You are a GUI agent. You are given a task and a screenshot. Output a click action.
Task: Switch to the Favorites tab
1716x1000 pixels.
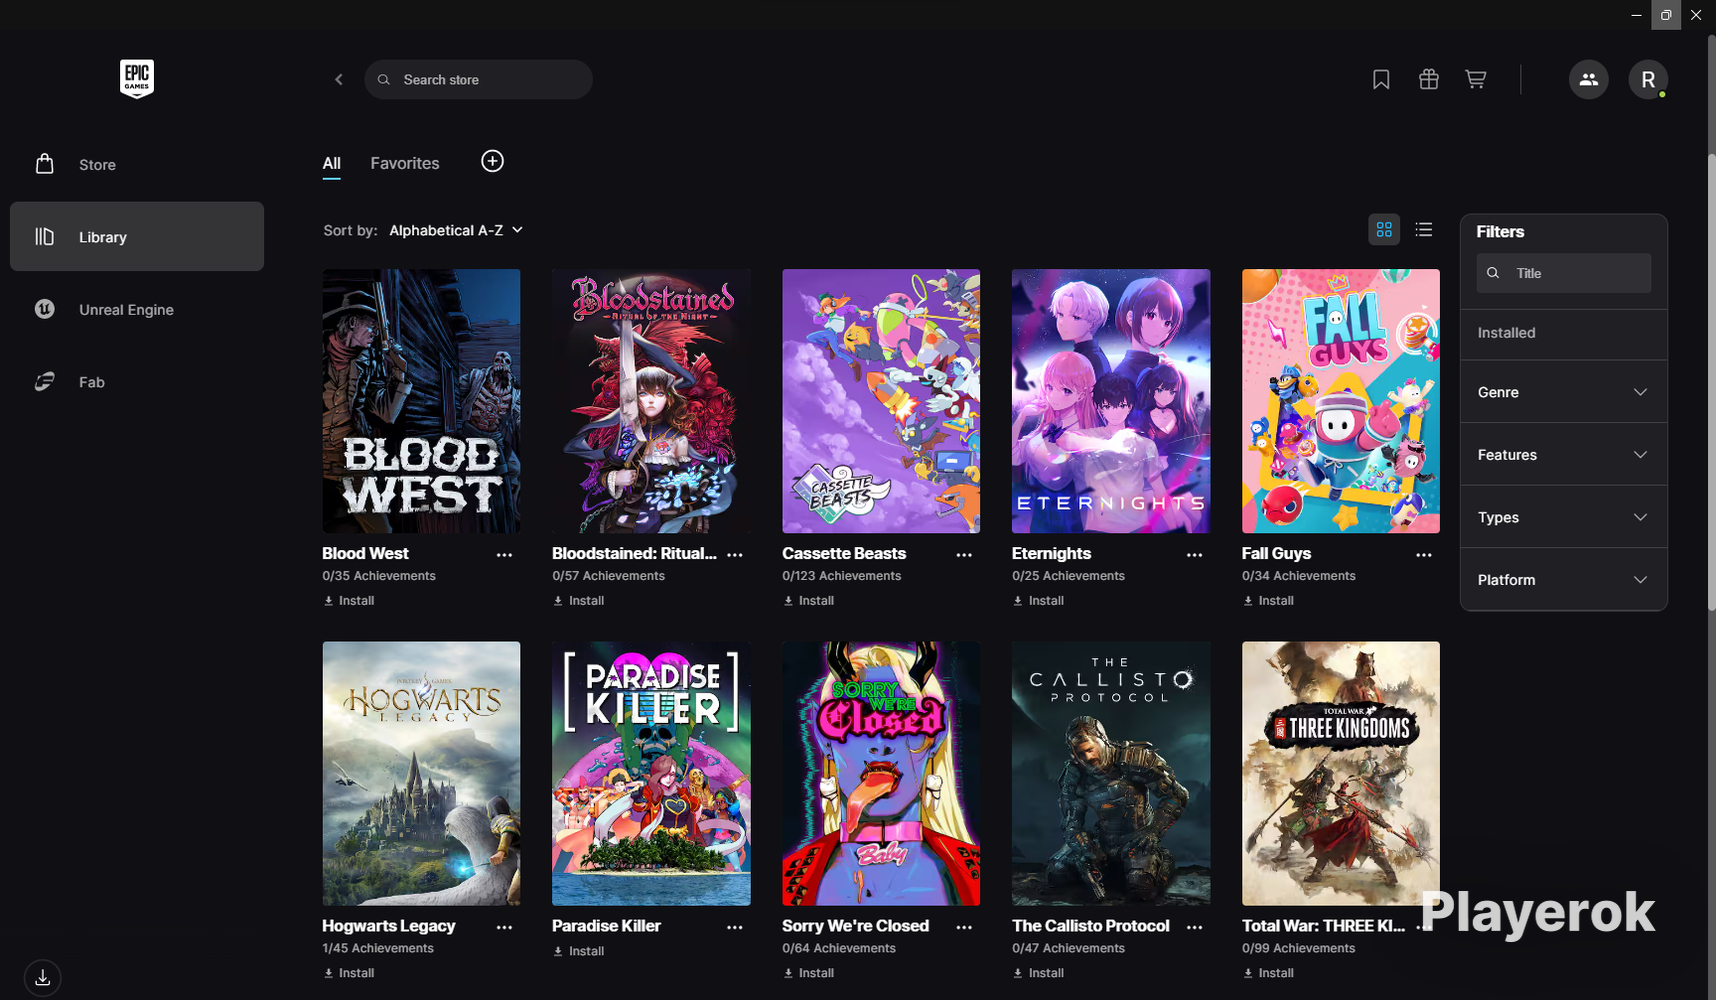tap(405, 163)
